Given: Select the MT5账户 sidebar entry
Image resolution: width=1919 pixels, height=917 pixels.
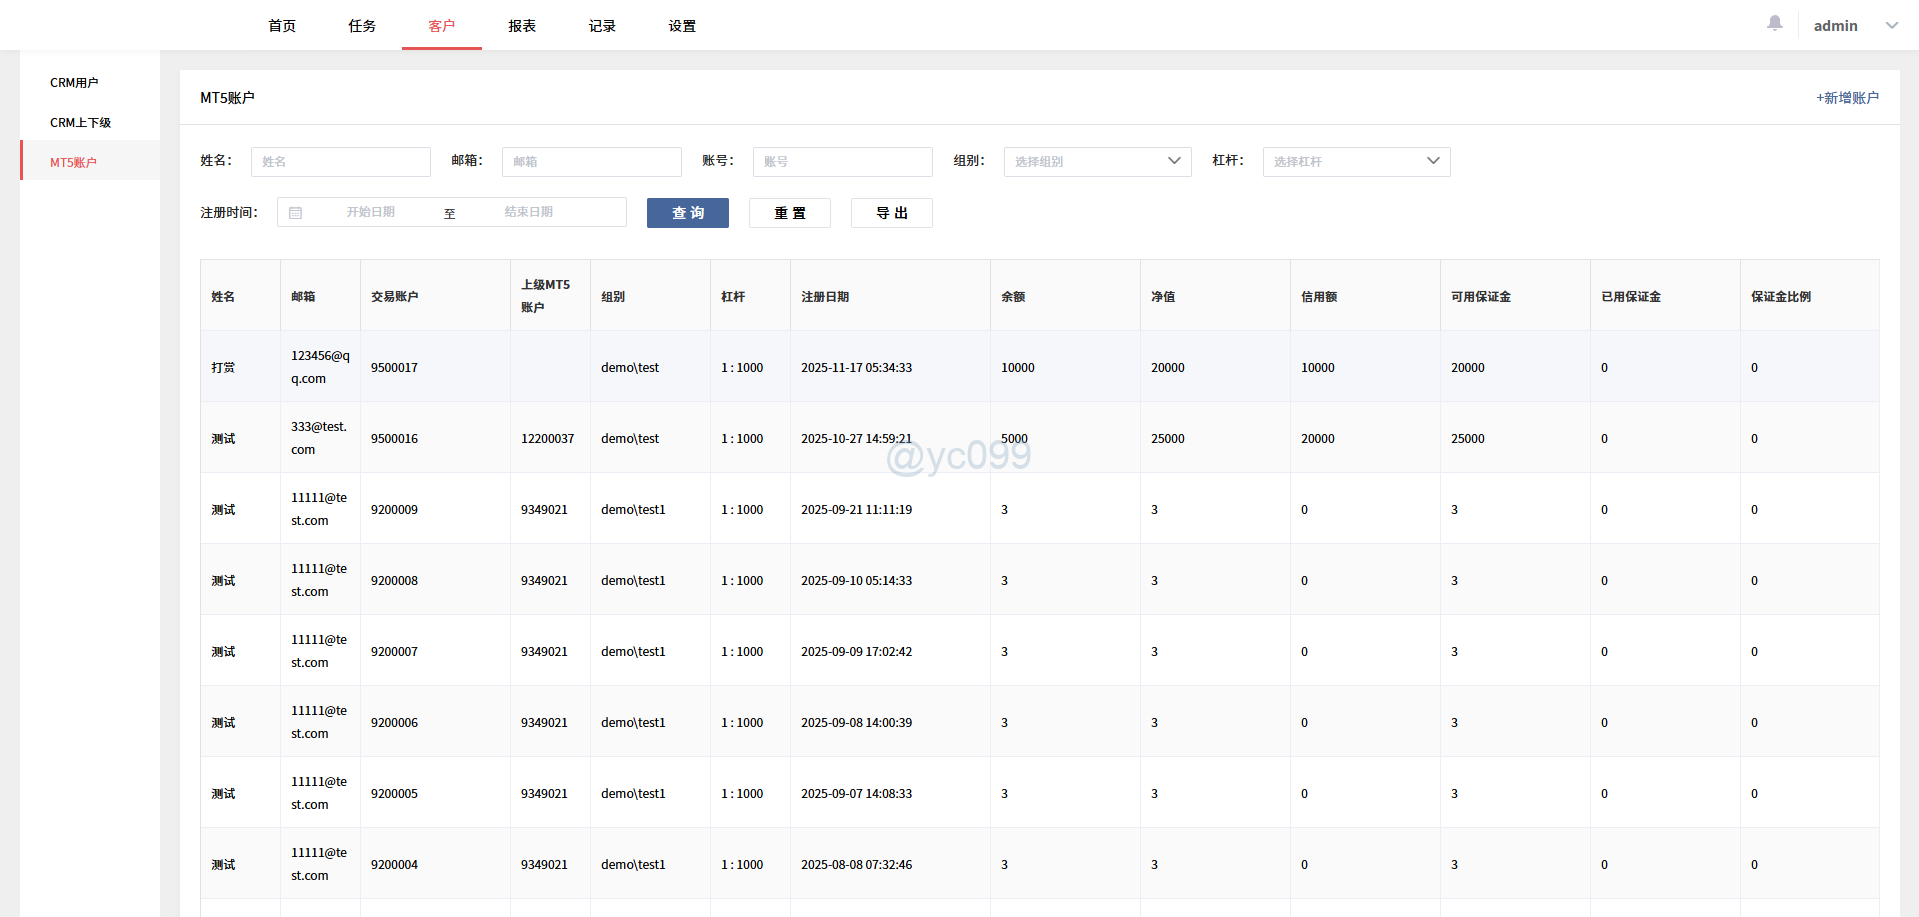Looking at the screenshot, I should click(x=73, y=161).
